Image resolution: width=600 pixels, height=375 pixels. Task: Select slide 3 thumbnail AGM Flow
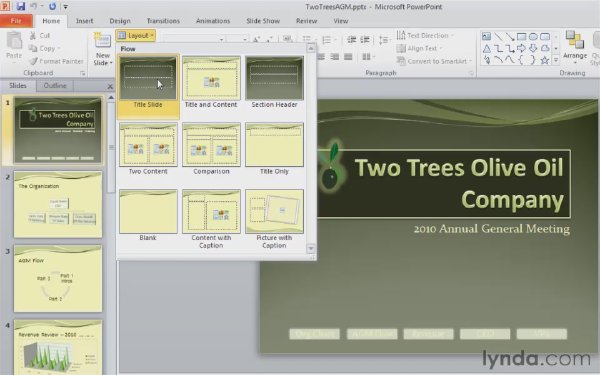coord(58,279)
